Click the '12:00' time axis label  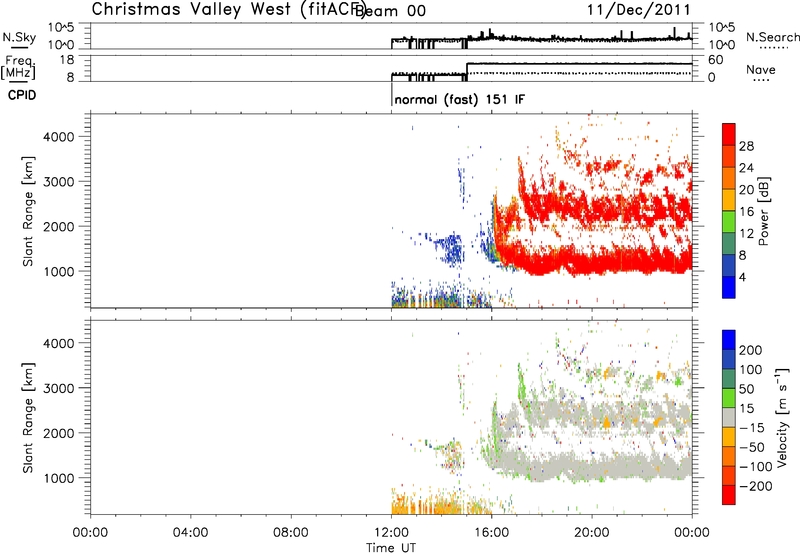tap(391, 533)
